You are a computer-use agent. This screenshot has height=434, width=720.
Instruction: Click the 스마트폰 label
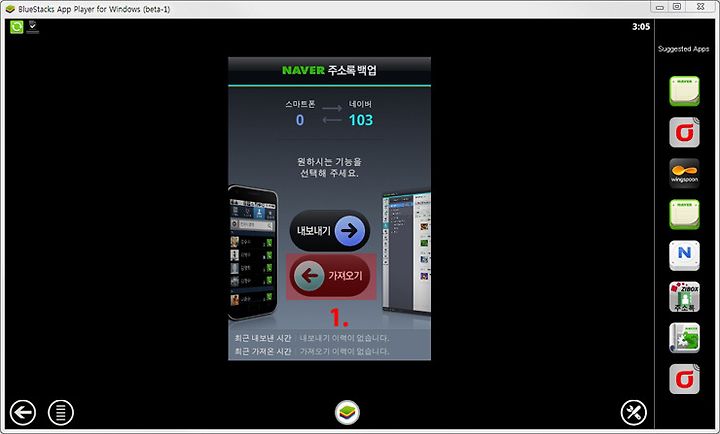(300, 104)
